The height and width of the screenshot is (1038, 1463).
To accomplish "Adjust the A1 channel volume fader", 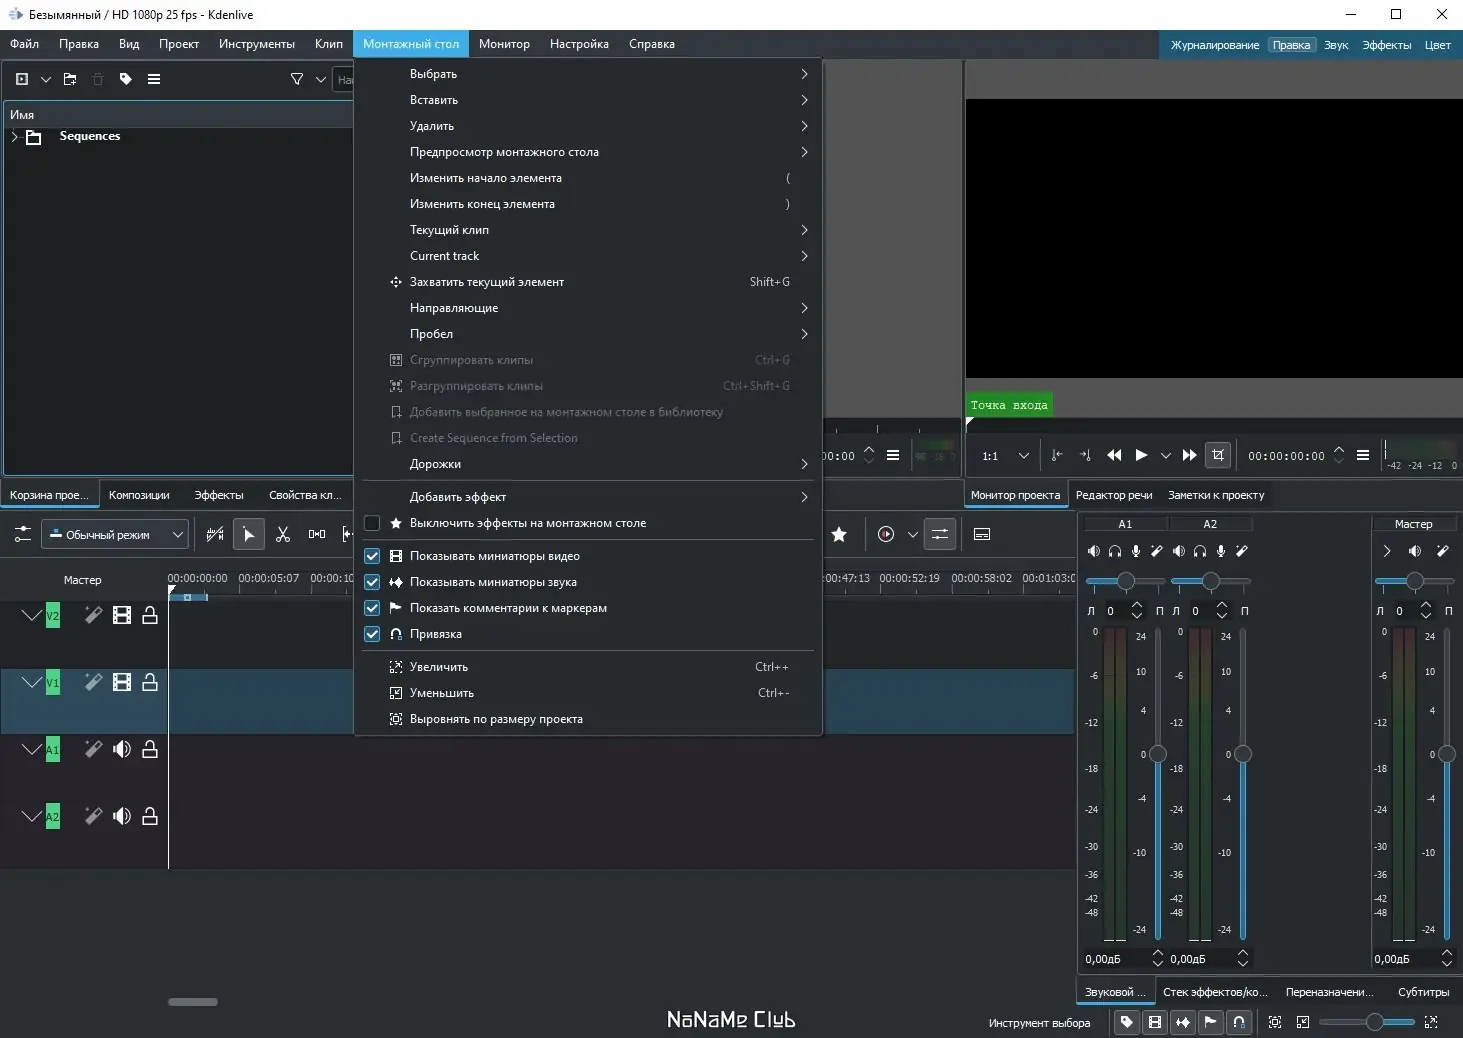I will (x=1157, y=754).
